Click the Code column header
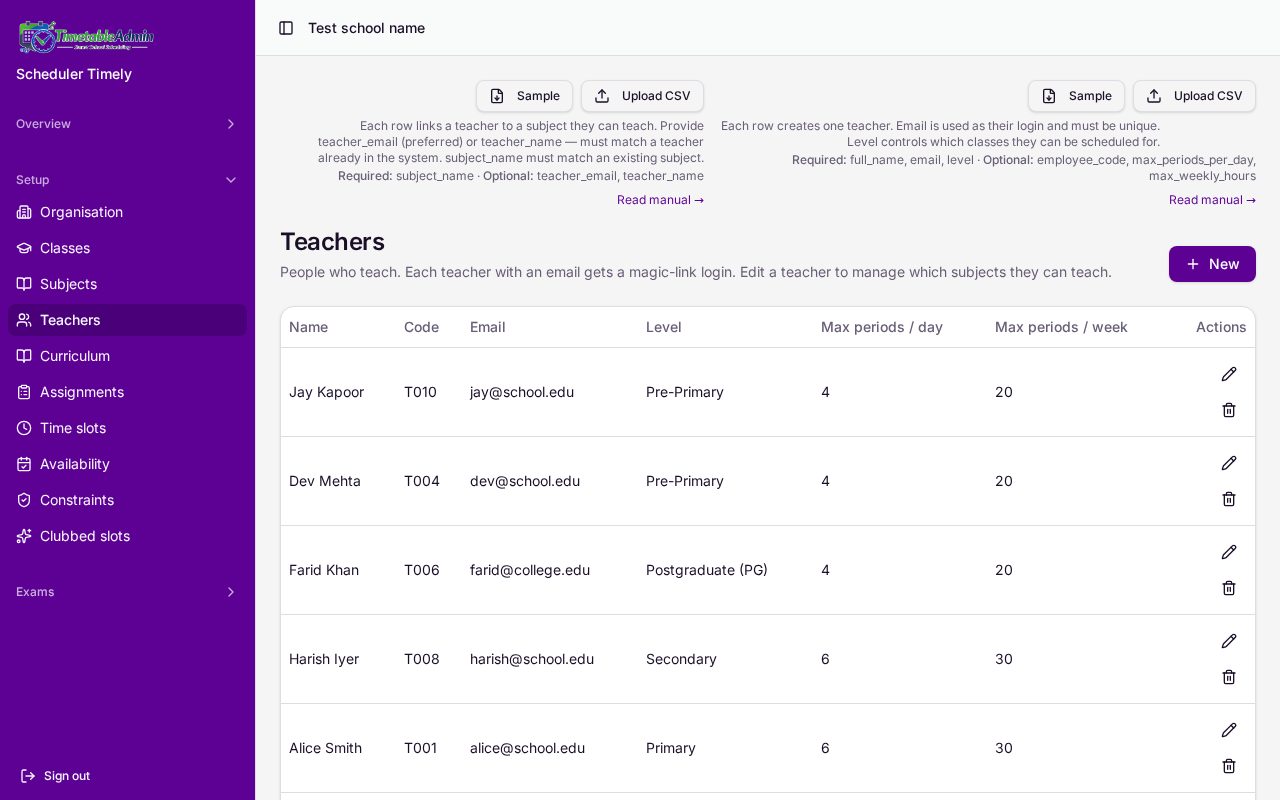This screenshot has width=1280, height=800. click(x=421, y=327)
